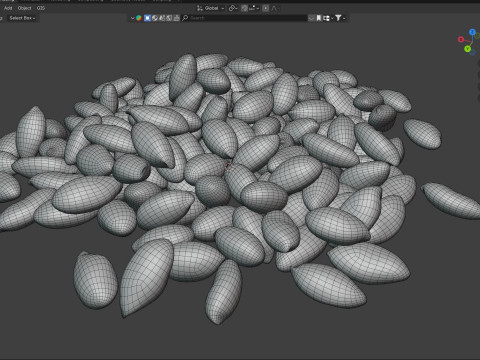Click the printer-like icon before Search

pos(176,18)
